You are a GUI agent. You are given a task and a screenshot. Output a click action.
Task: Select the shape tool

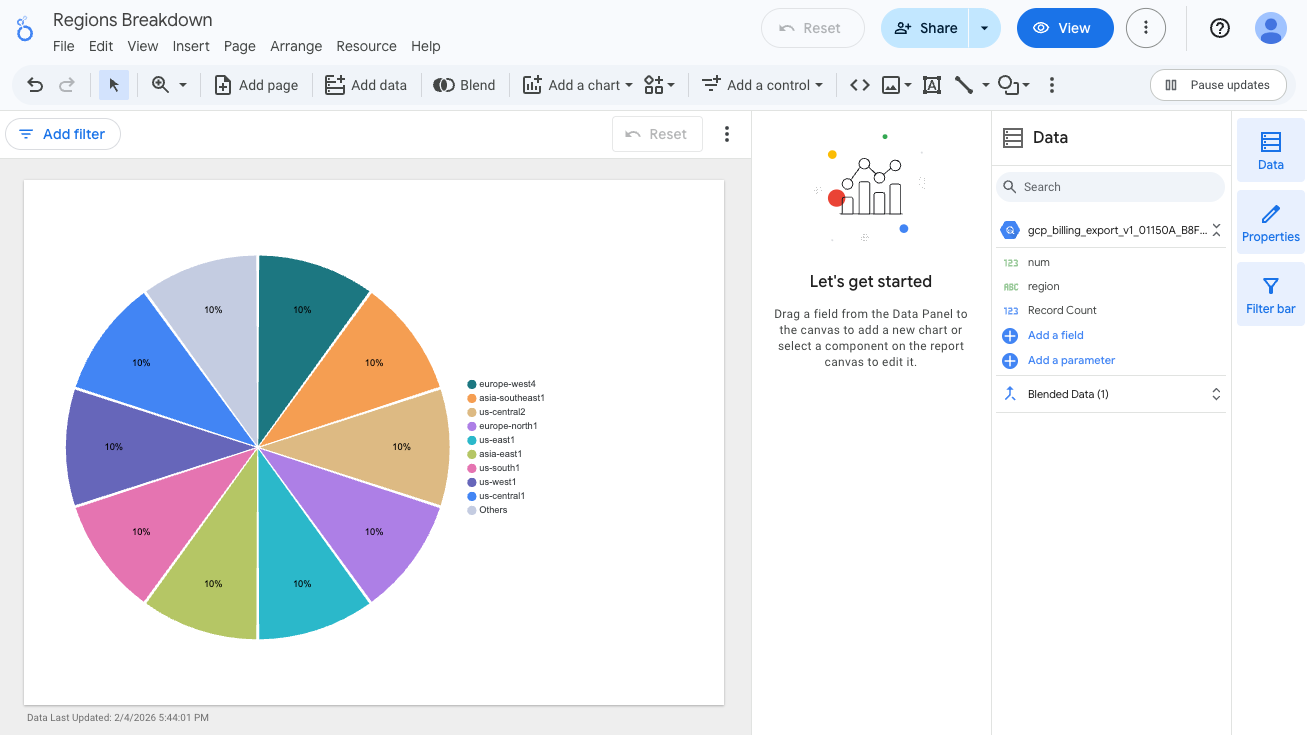1008,85
